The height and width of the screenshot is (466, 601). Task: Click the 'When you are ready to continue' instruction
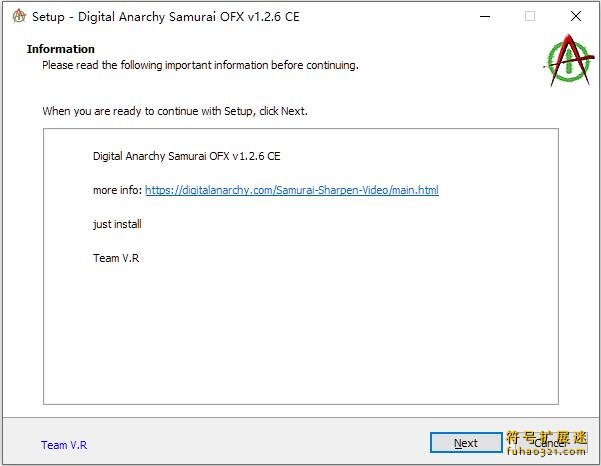175,111
